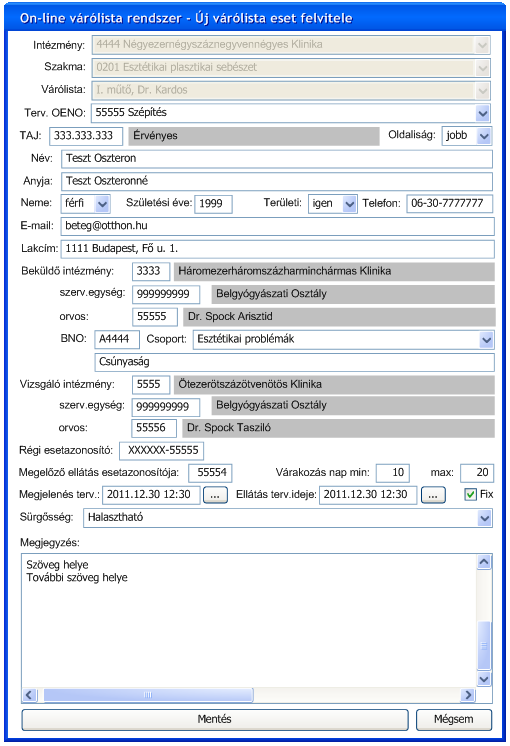
Task: Click the Megjegyzés horizontal scrollbar thumb
Action: pos(148,696)
